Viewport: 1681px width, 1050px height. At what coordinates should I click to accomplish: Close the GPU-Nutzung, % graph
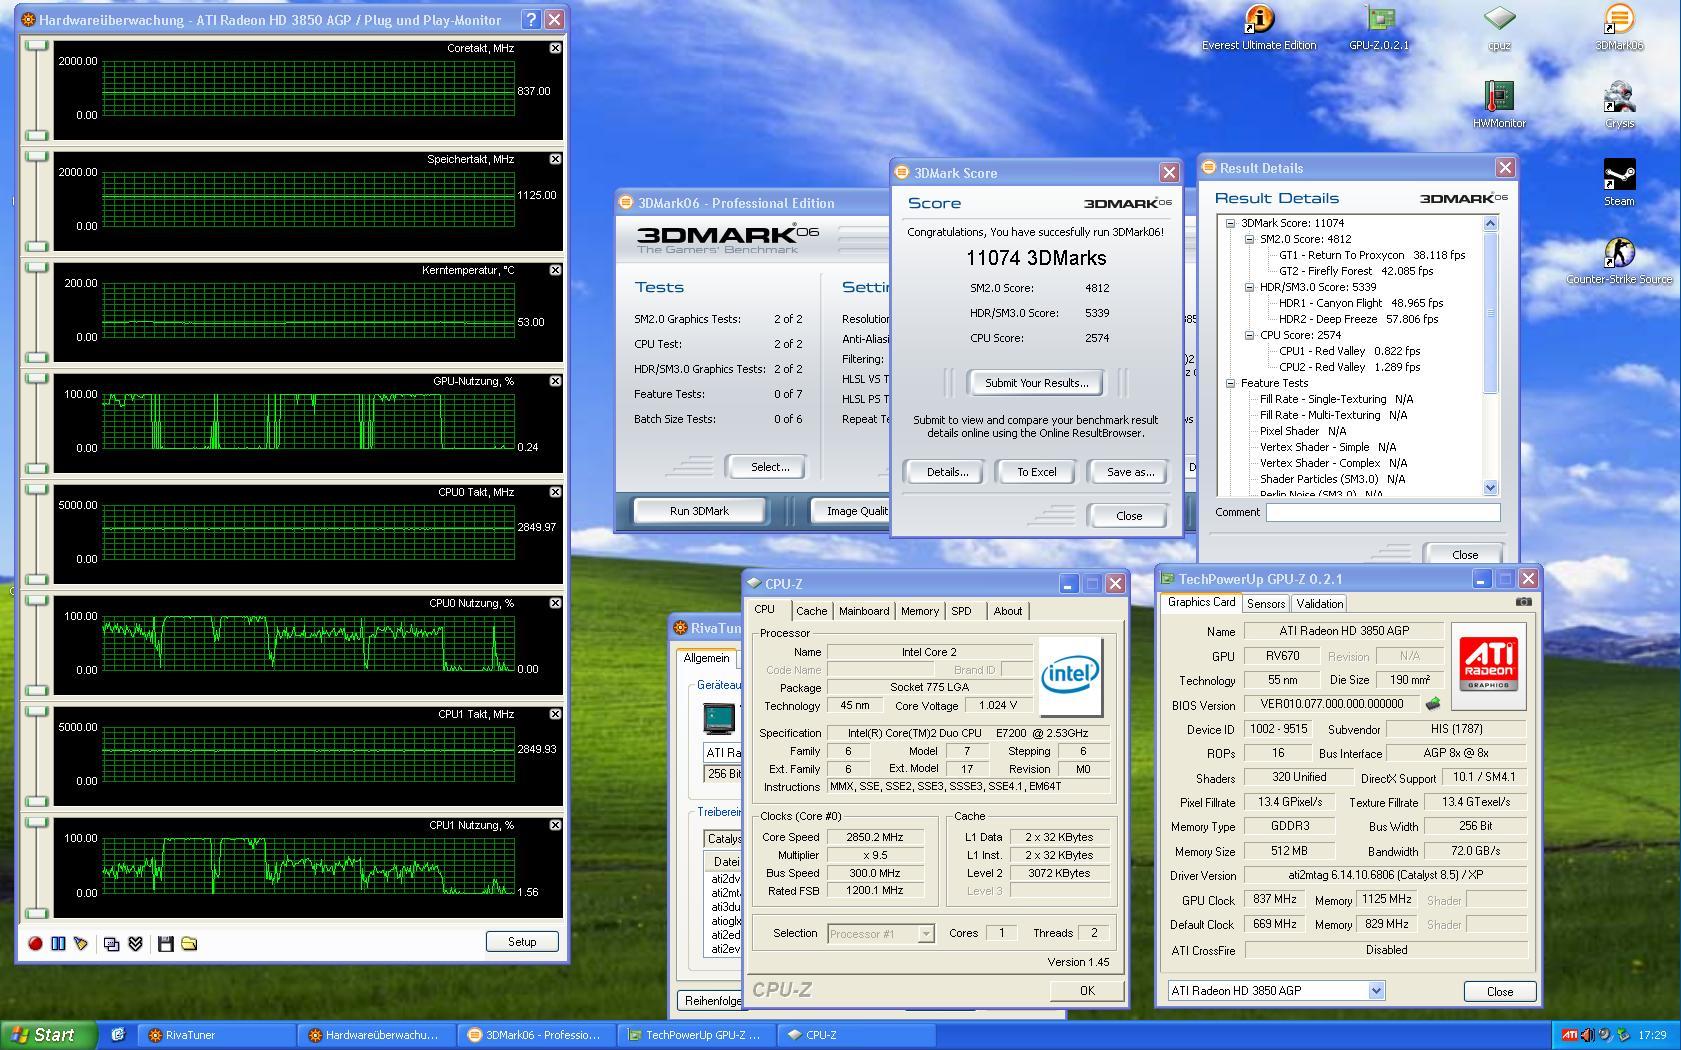pyautogui.click(x=555, y=381)
